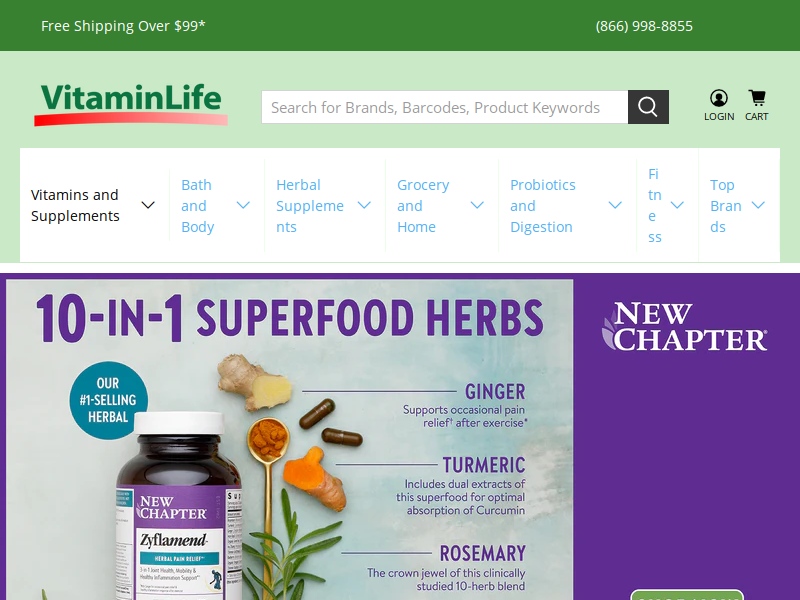The height and width of the screenshot is (600, 800).
Task: Expand the Grocery and Home chevron
Action: pos(477,205)
